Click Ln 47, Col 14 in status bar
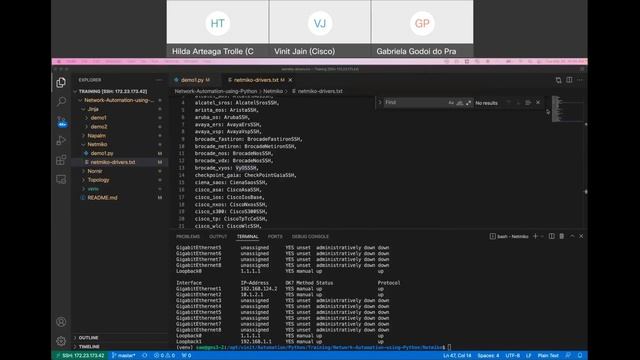This screenshot has width=640, height=360. click(457, 356)
